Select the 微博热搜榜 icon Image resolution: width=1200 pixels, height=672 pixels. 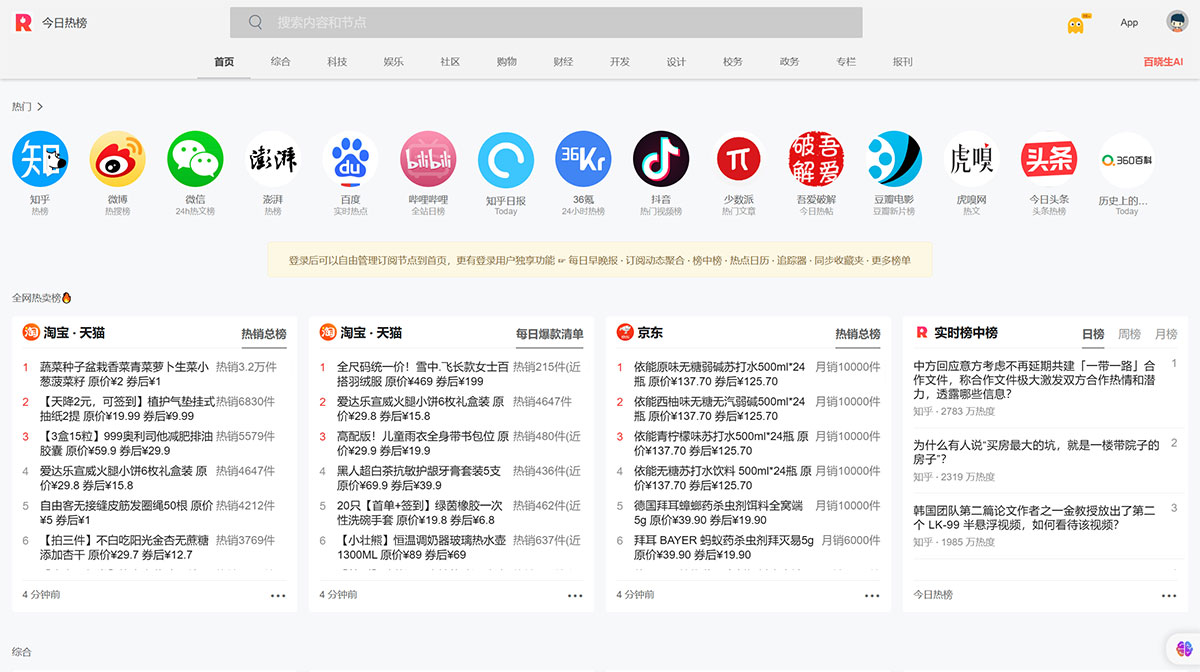coord(117,160)
